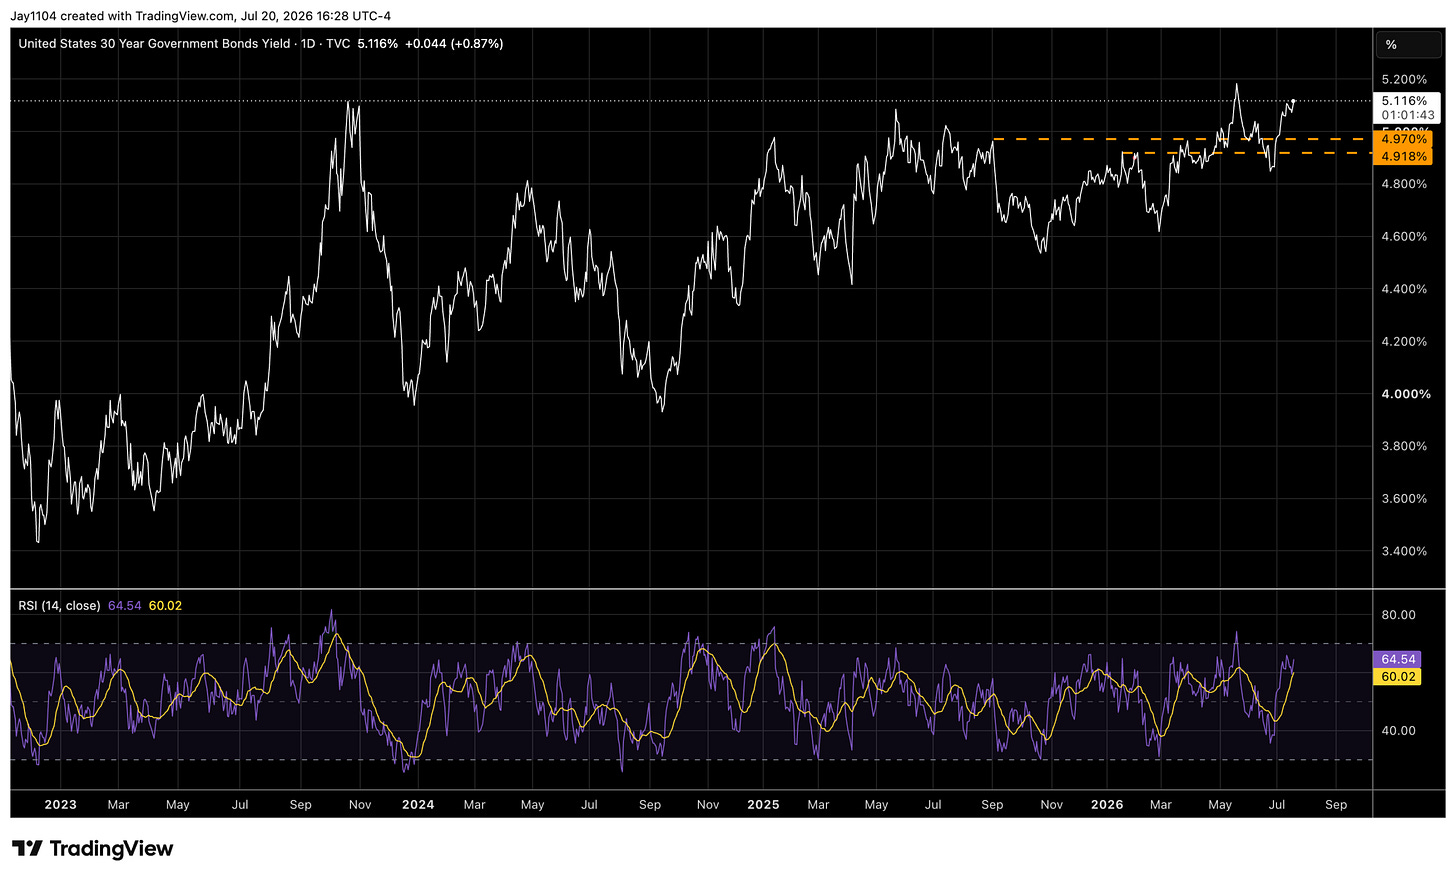
Task: Click the countdown timer 01:01:43
Action: tap(1408, 116)
